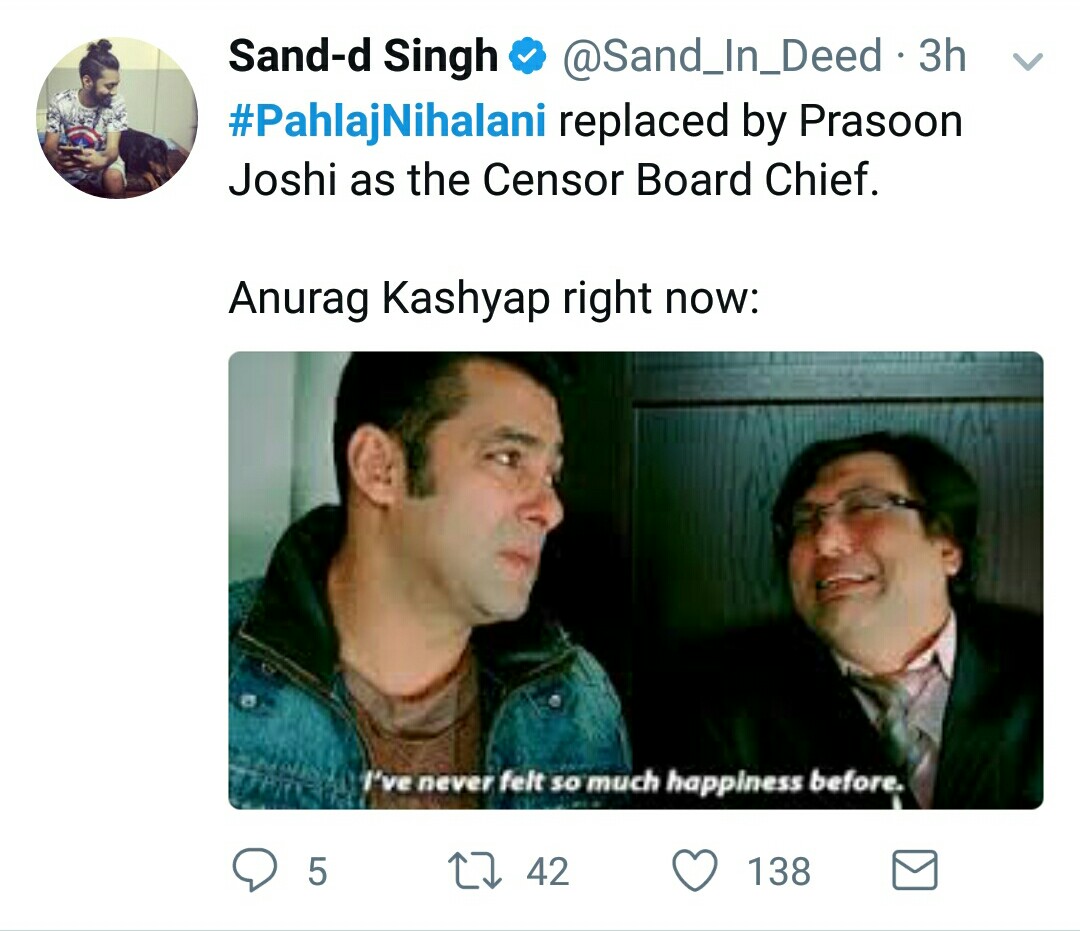Image resolution: width=1080 pixels, height=931 pixels.
Task: Open Sand-d Singh's profile picture
Action: tap(117, 118)
